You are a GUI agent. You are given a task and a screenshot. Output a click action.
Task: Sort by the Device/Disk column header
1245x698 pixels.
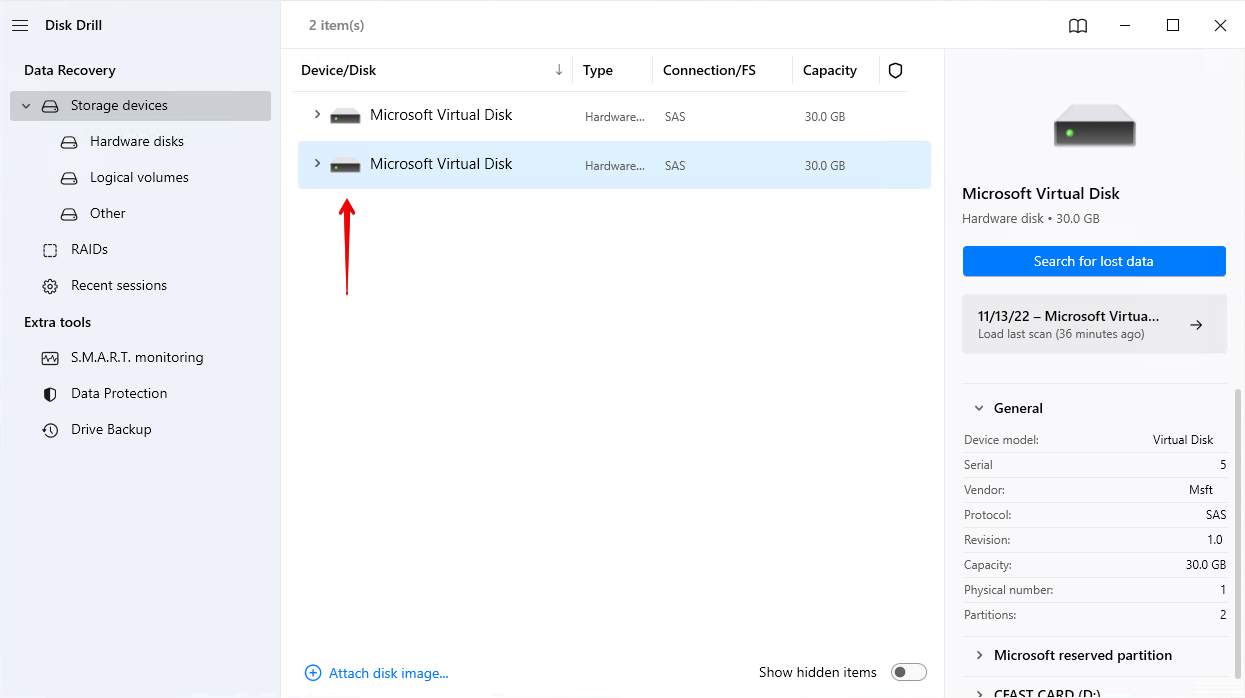coord(338,70)
